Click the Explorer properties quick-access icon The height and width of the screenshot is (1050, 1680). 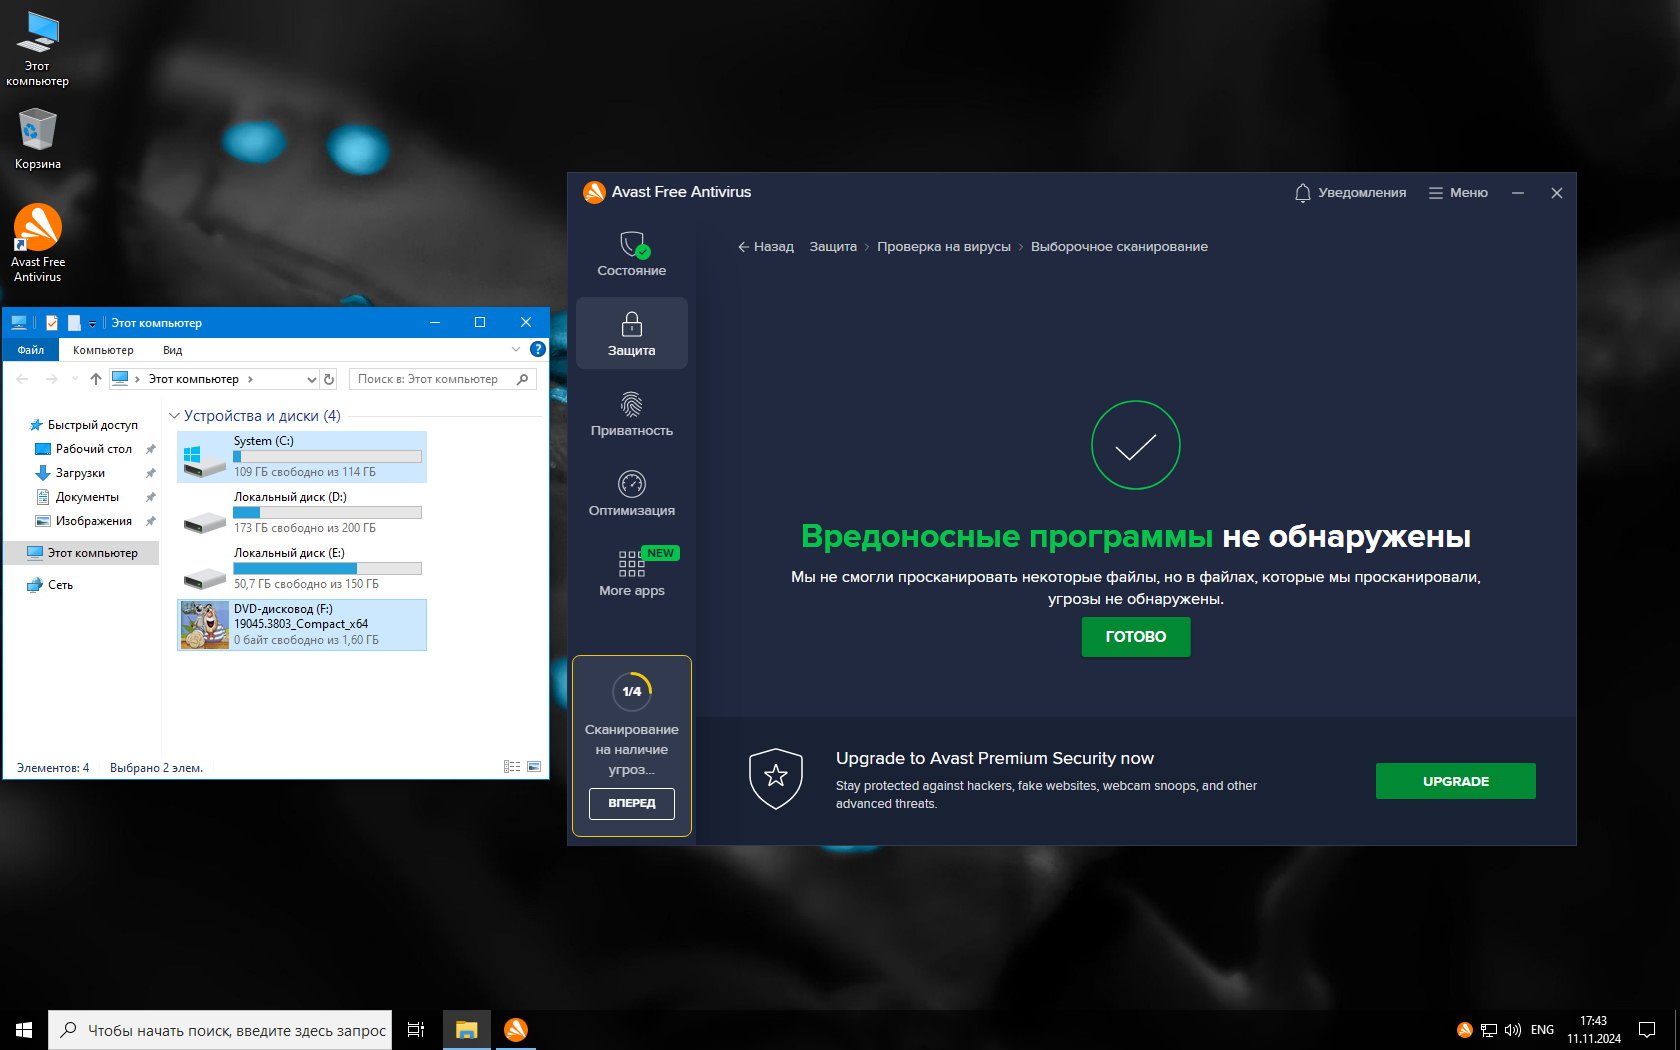[52, 323]
